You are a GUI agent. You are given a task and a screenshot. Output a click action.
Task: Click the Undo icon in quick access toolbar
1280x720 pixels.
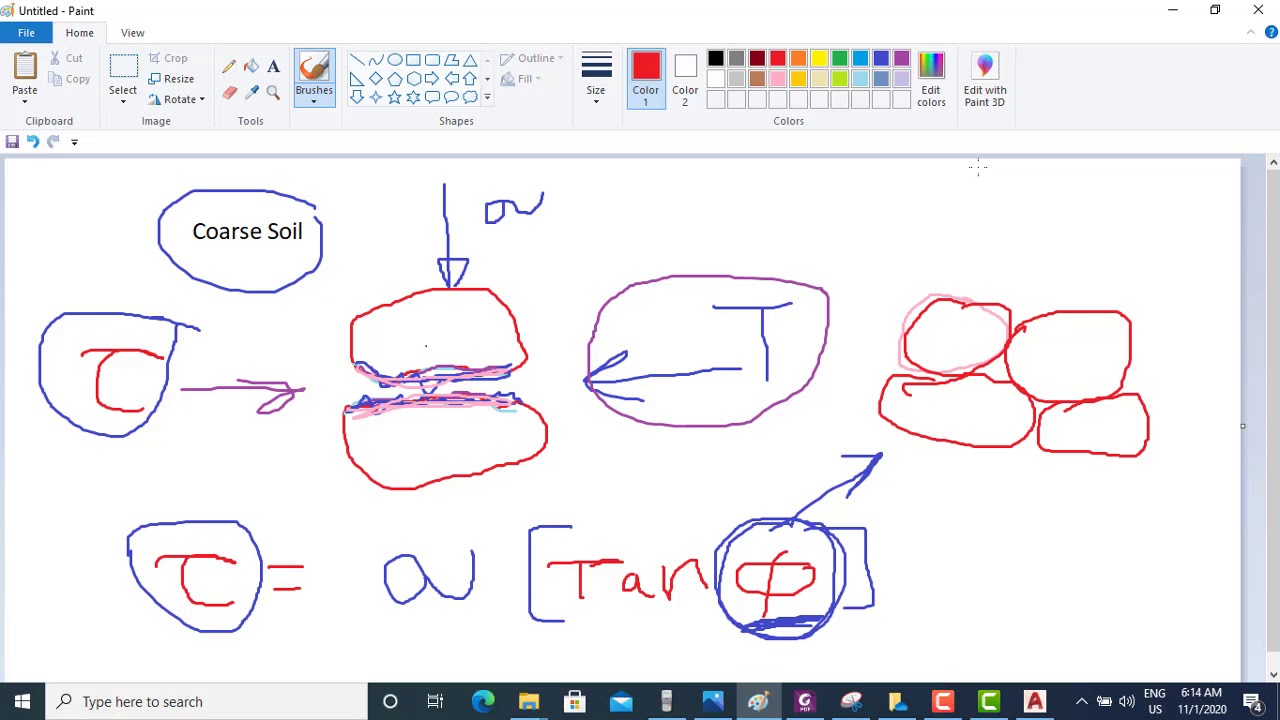(32, 142)
